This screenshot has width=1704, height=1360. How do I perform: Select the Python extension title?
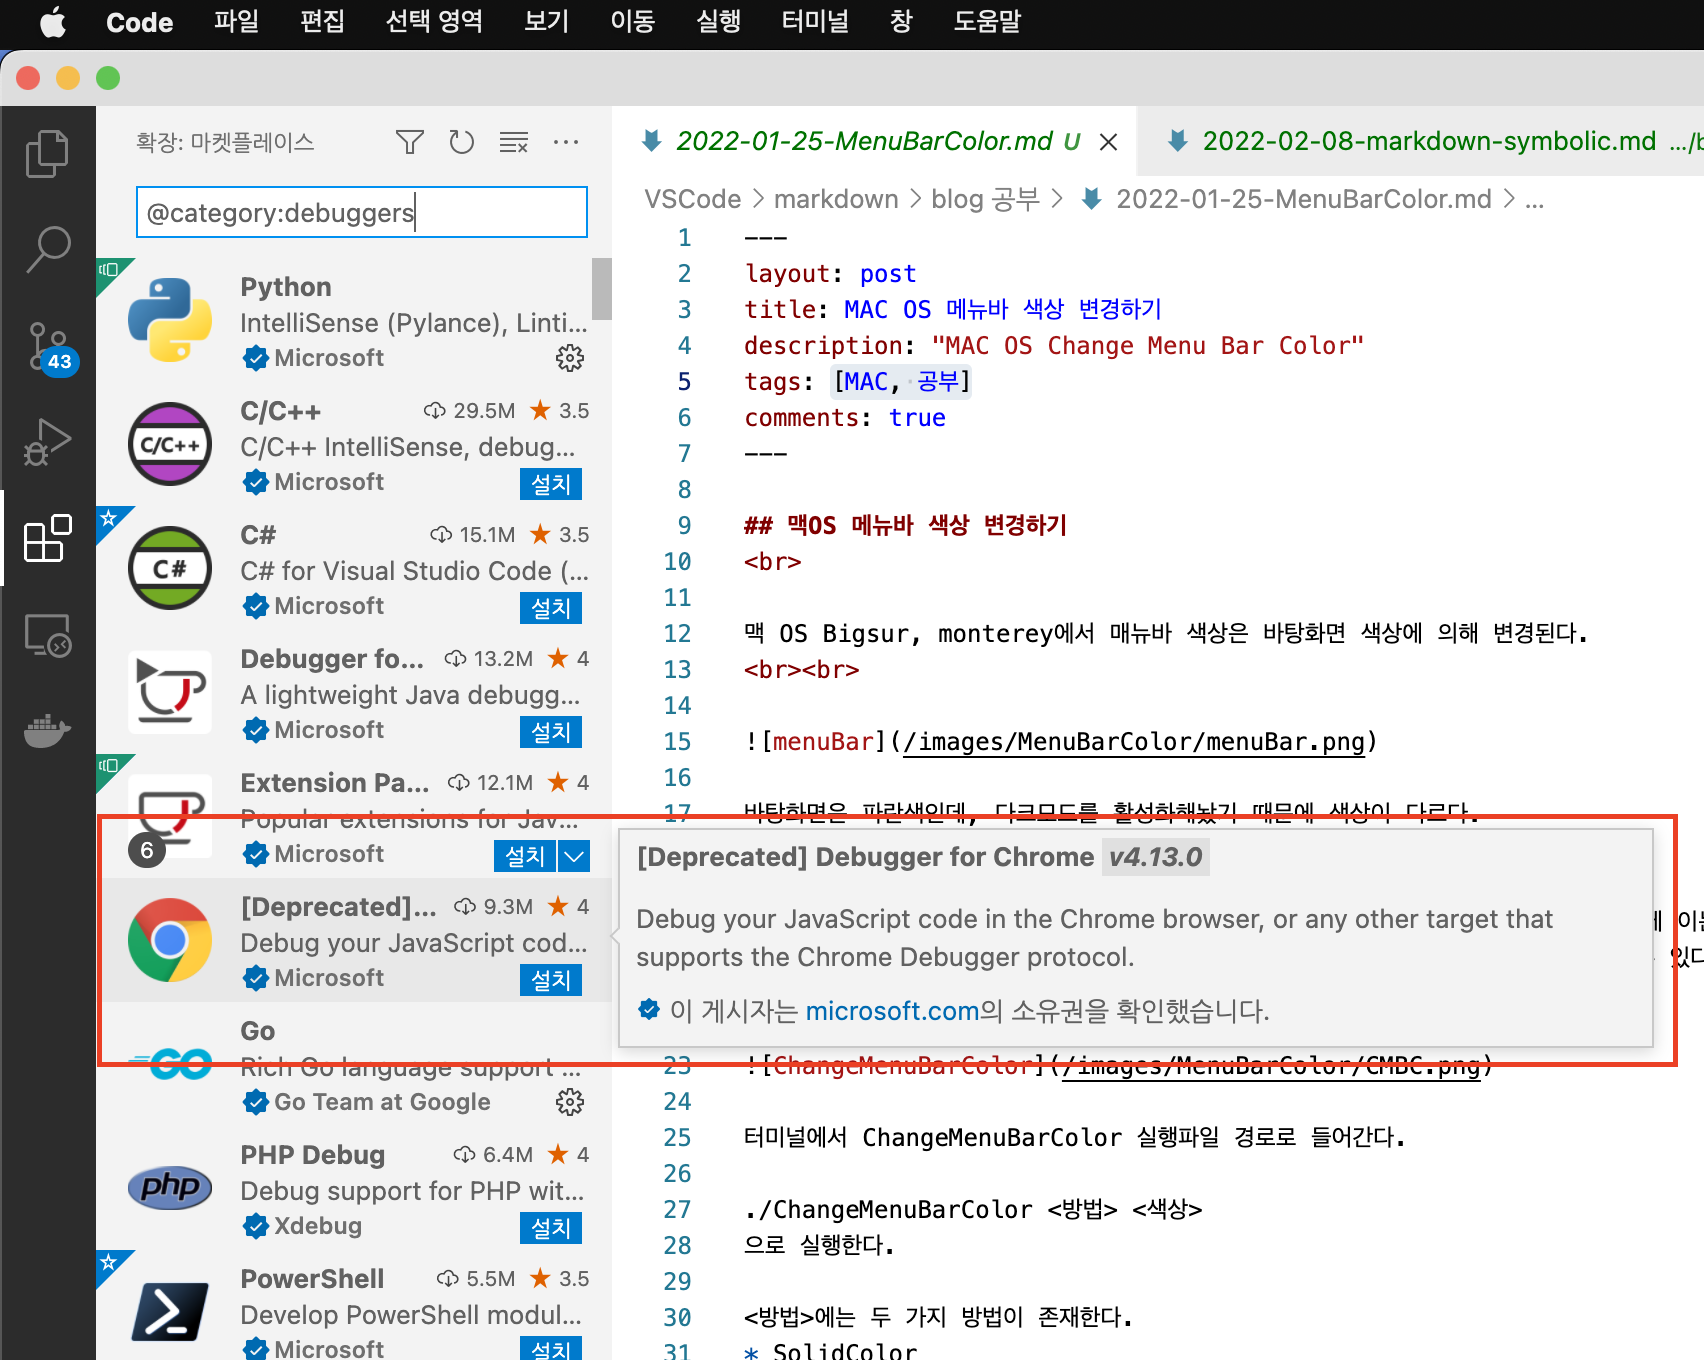(x=286, y=287)
